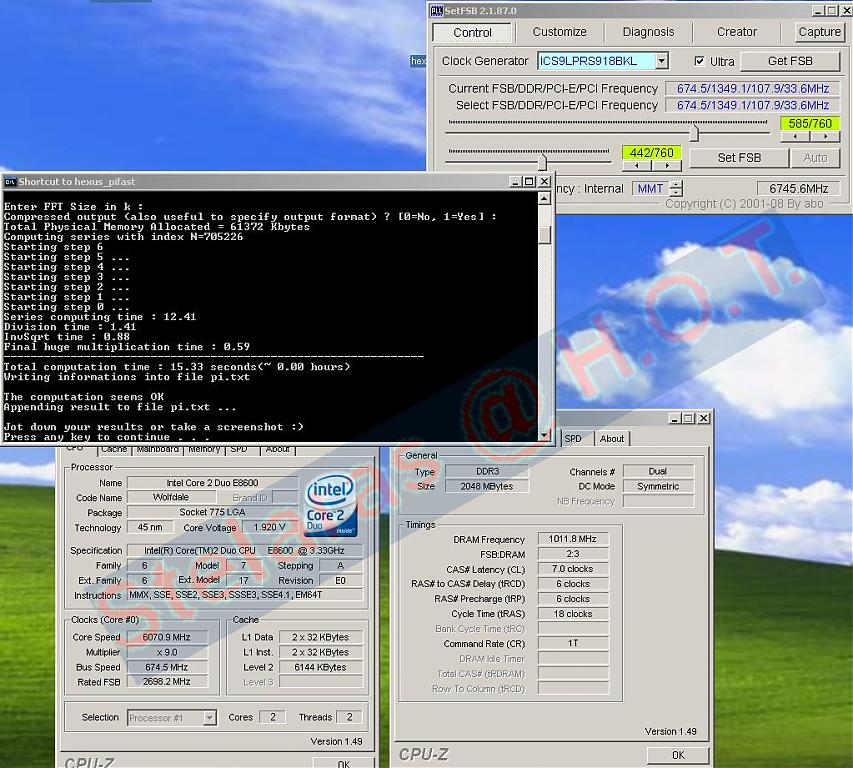Select the Mainboard tab in CPU-Z processor window
Image resolution: width=853 pixels, height=768 pixels.
[x=158, y=449]
